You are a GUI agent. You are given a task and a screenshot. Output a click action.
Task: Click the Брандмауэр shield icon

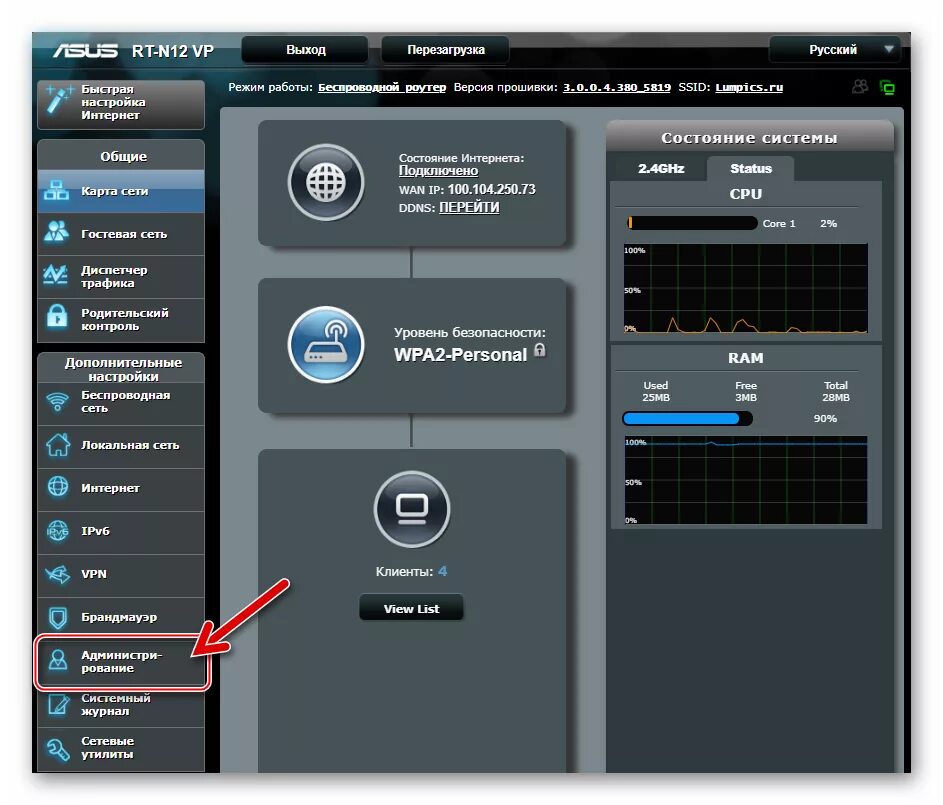tap(58, 617)
